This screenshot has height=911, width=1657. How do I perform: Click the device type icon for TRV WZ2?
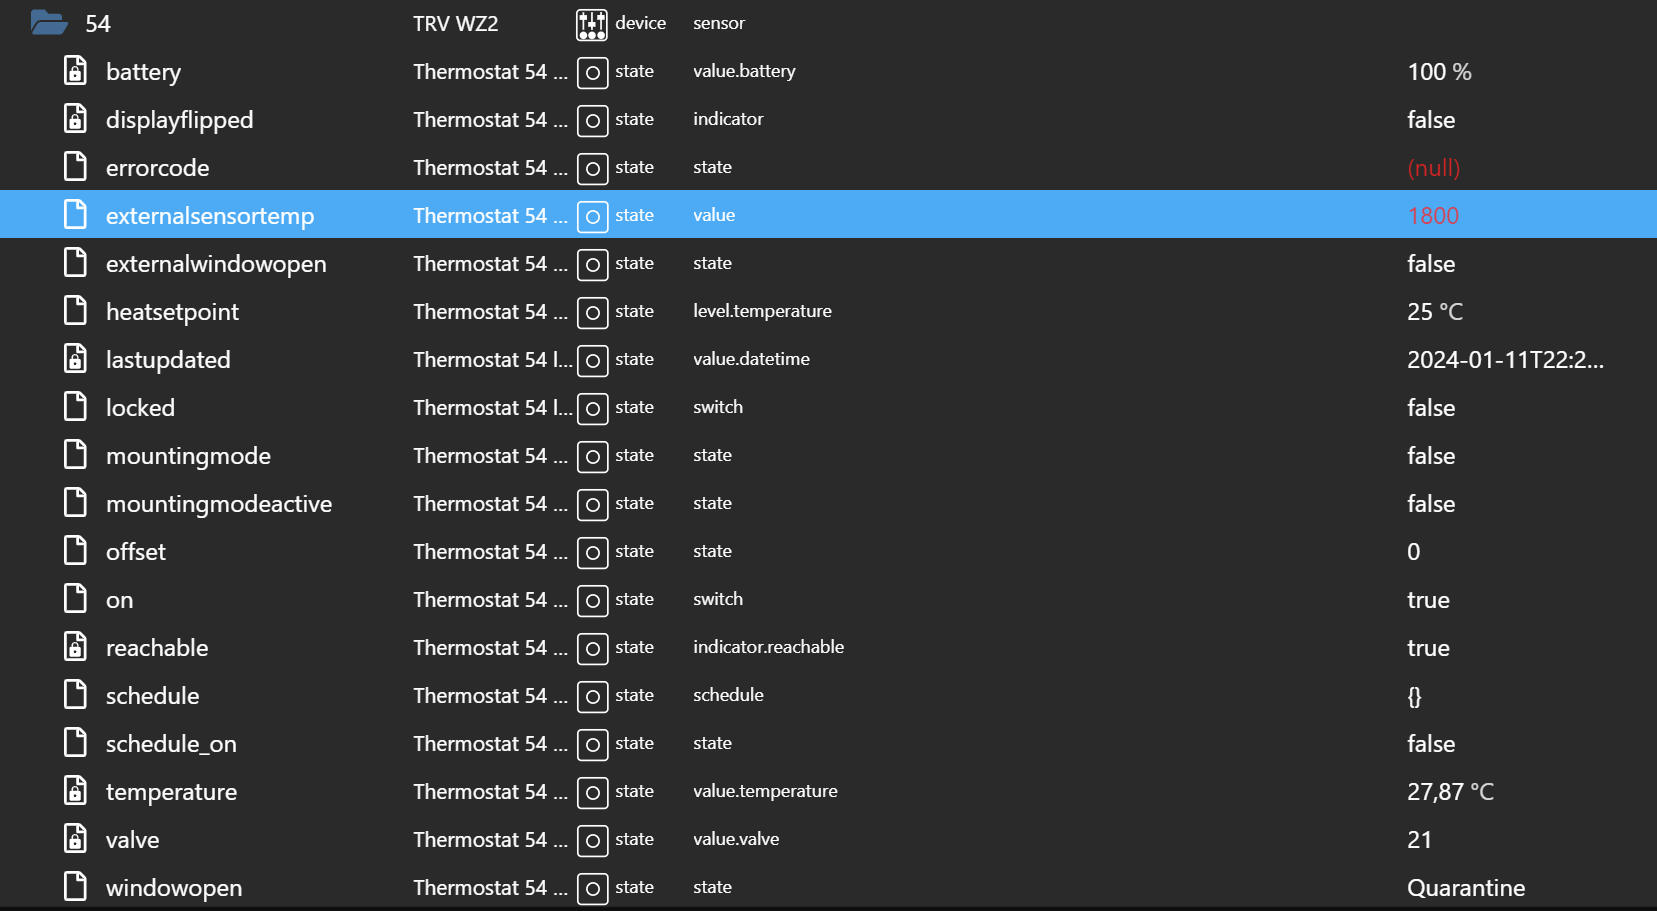(591, 24)
